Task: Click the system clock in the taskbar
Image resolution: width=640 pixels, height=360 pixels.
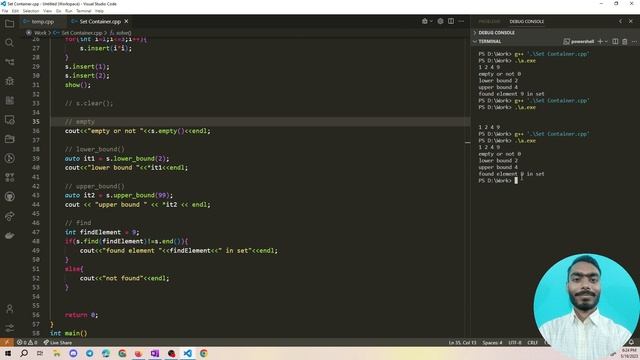Action: (x=629, y=353)
